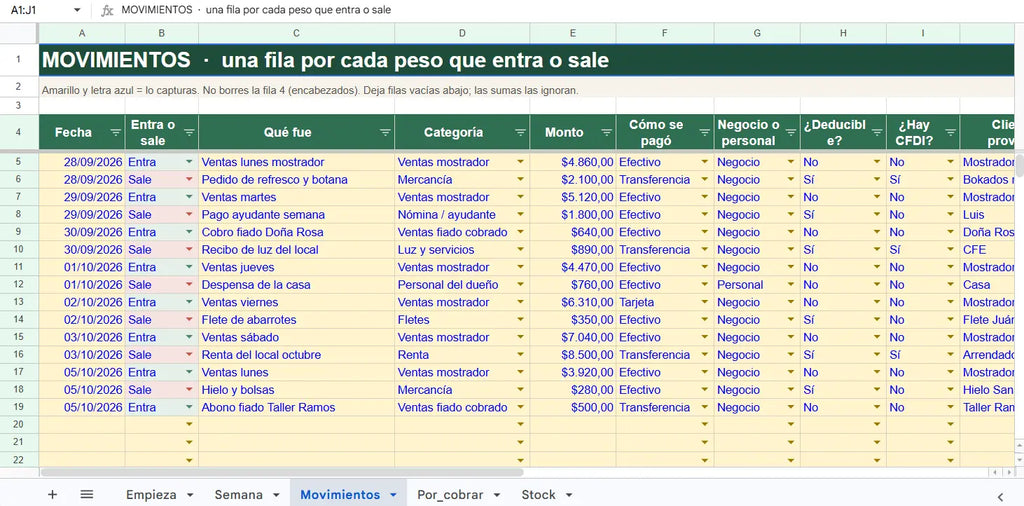Open Entra o sale dropdown in empty row 20
1024x506 pixels.
[x=189, y=424]
